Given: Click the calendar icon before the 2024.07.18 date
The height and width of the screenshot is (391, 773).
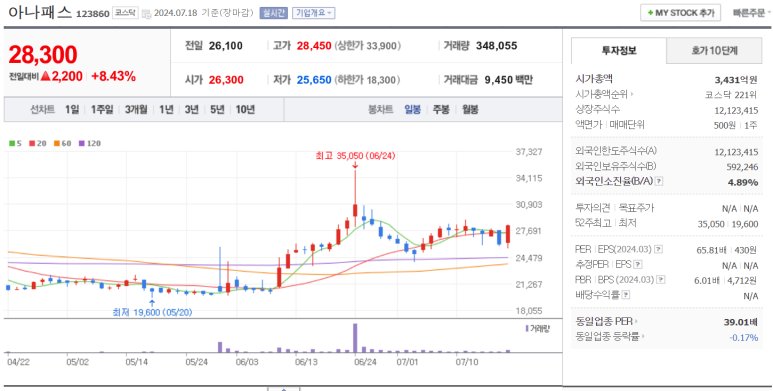Looking at the screenshot, I should 146,14.
